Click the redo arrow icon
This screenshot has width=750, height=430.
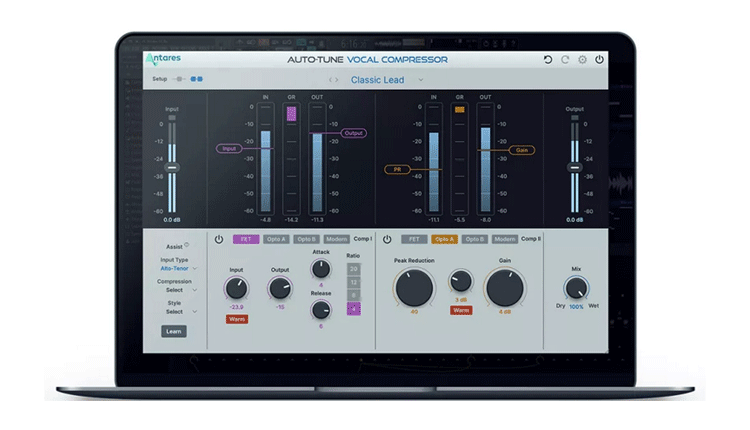tap(565, 60)
